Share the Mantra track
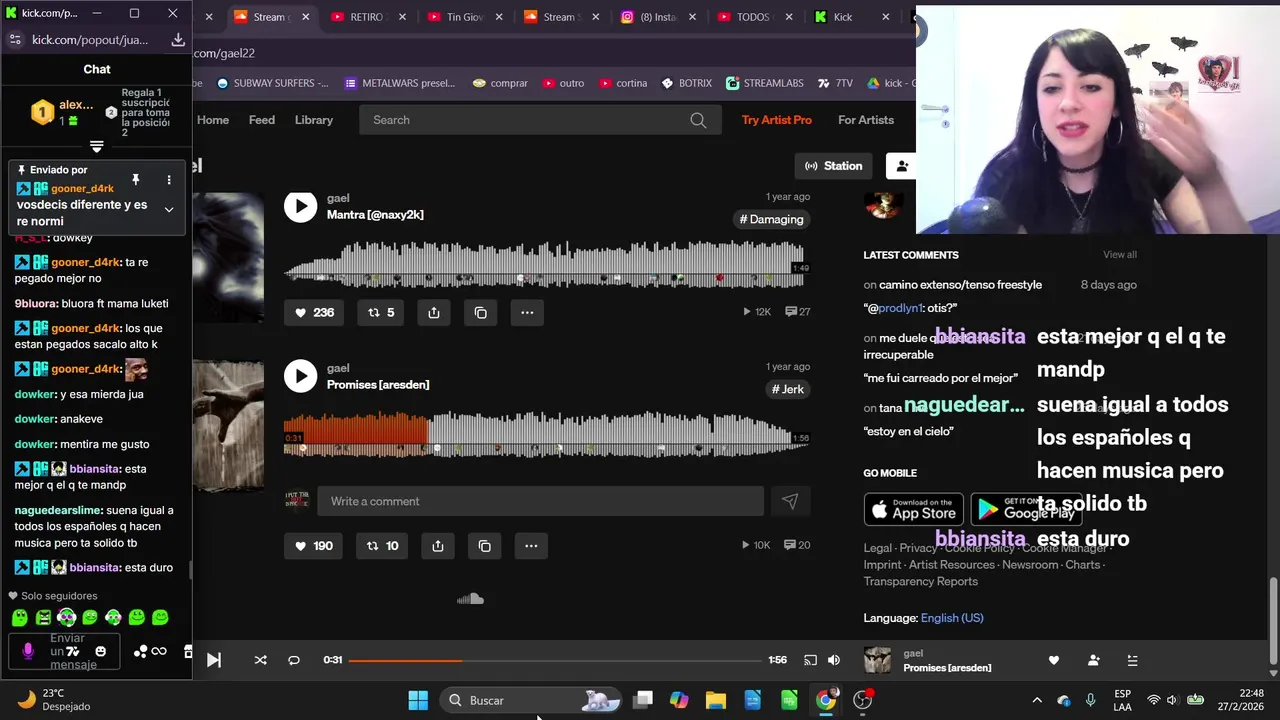 click(434, 313)
